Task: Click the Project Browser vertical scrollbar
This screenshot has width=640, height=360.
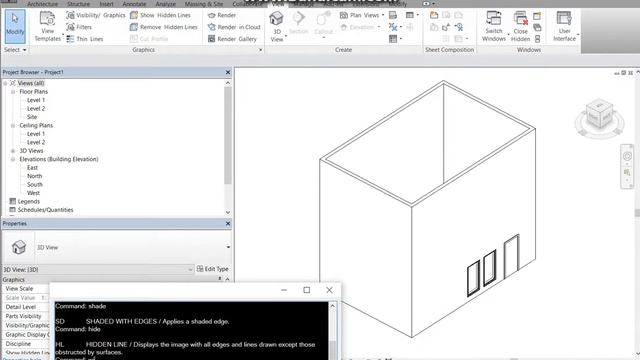Action: point(228,135)
